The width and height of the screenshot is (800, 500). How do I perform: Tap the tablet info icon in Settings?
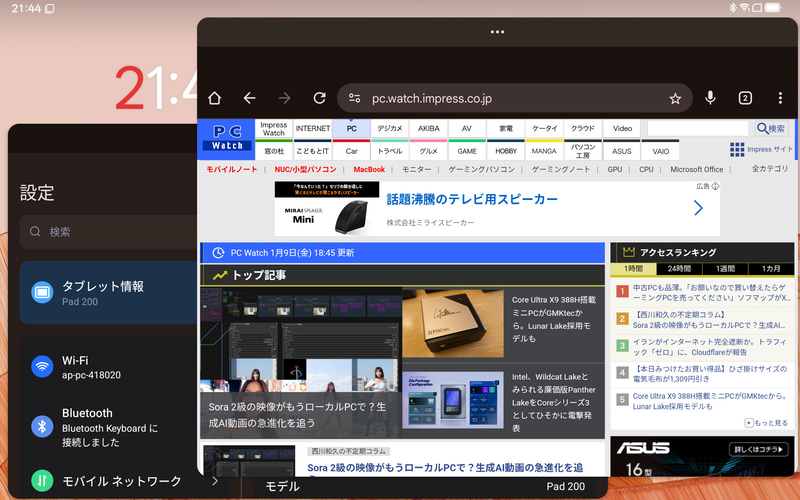[x=42, y=292]
